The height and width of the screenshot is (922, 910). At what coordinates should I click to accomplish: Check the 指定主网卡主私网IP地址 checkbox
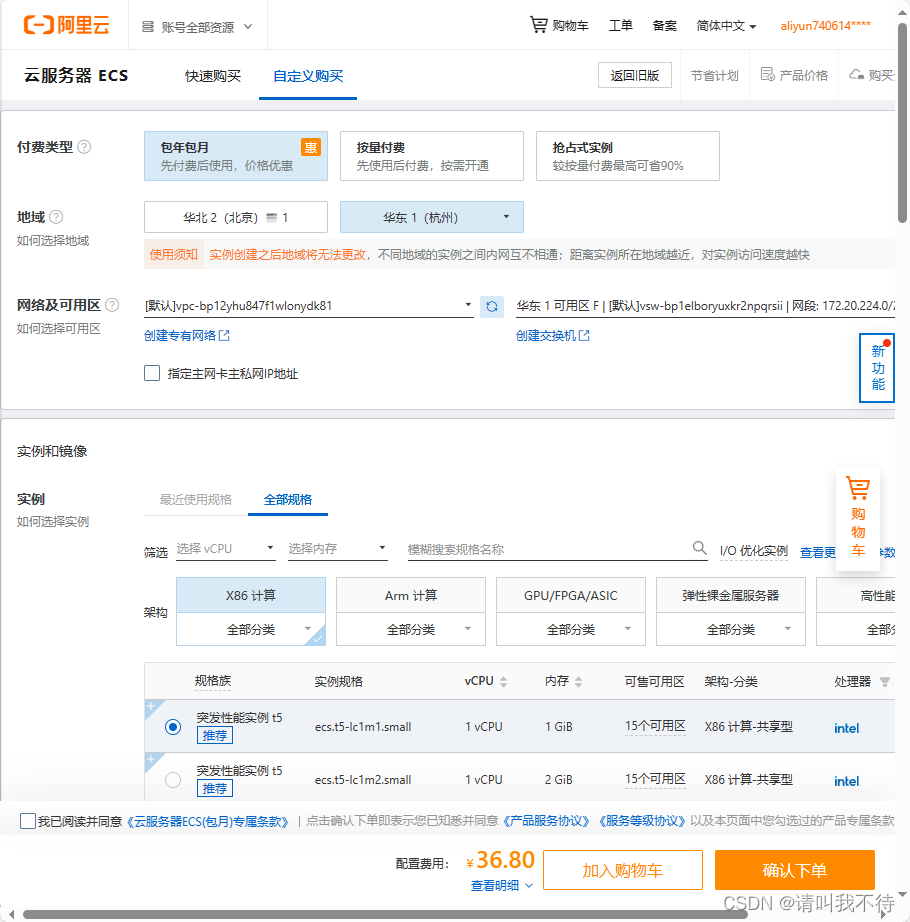point(151,373)
